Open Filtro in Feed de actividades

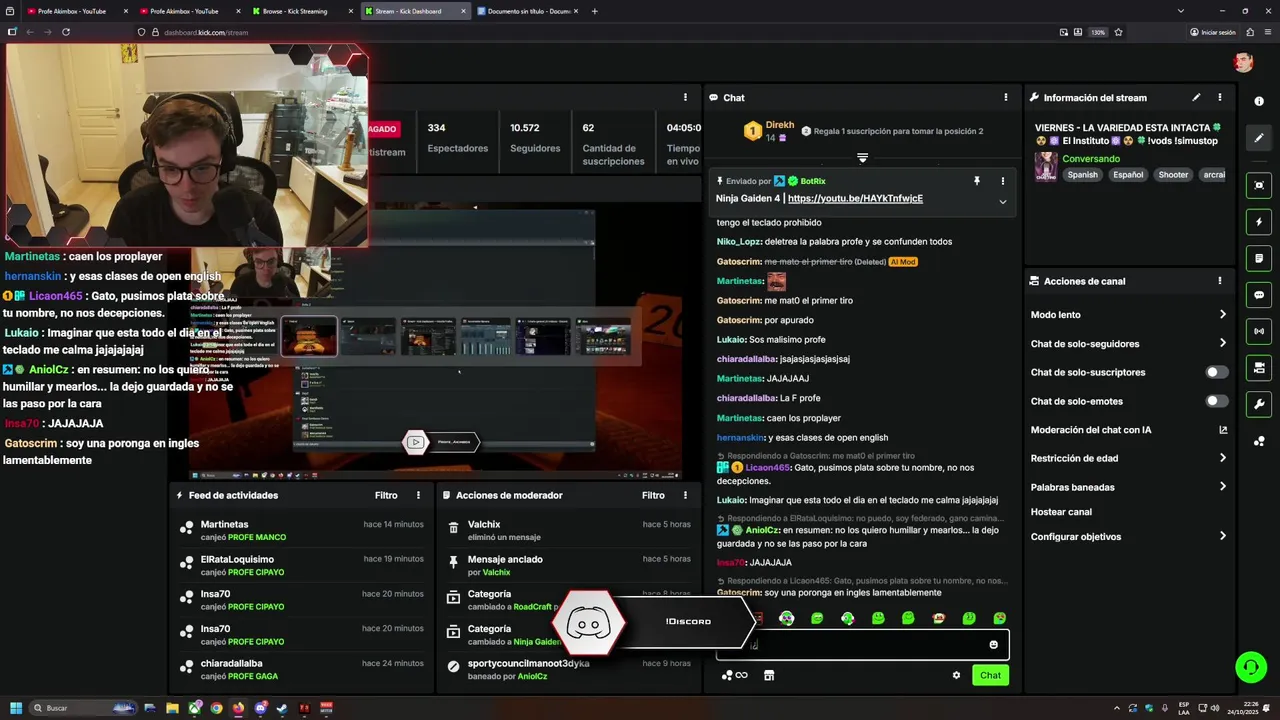click(386, 495)
